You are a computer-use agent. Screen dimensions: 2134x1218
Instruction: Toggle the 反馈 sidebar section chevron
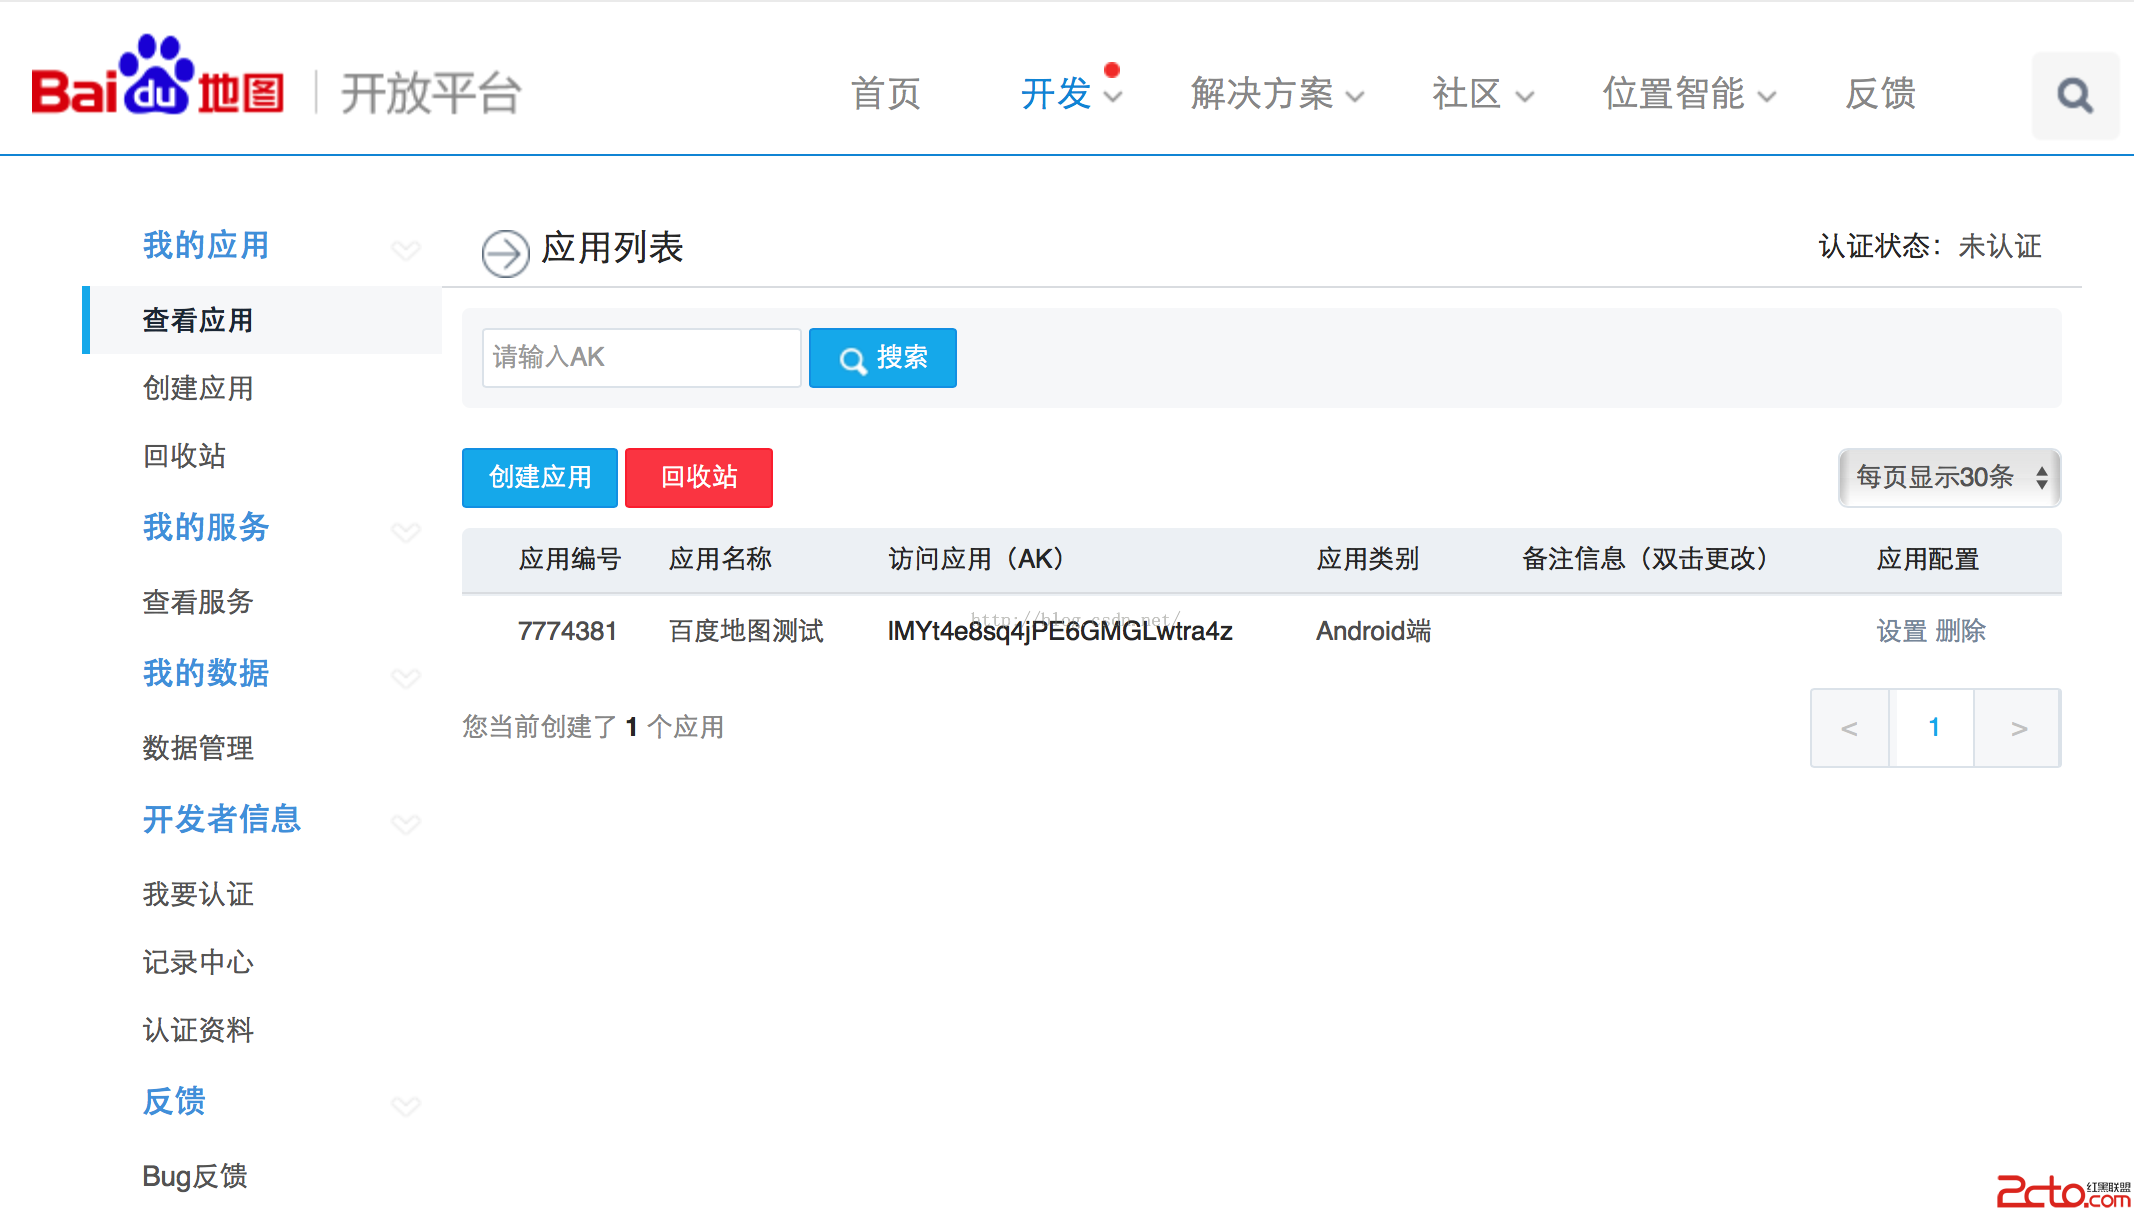[405, 1105]
